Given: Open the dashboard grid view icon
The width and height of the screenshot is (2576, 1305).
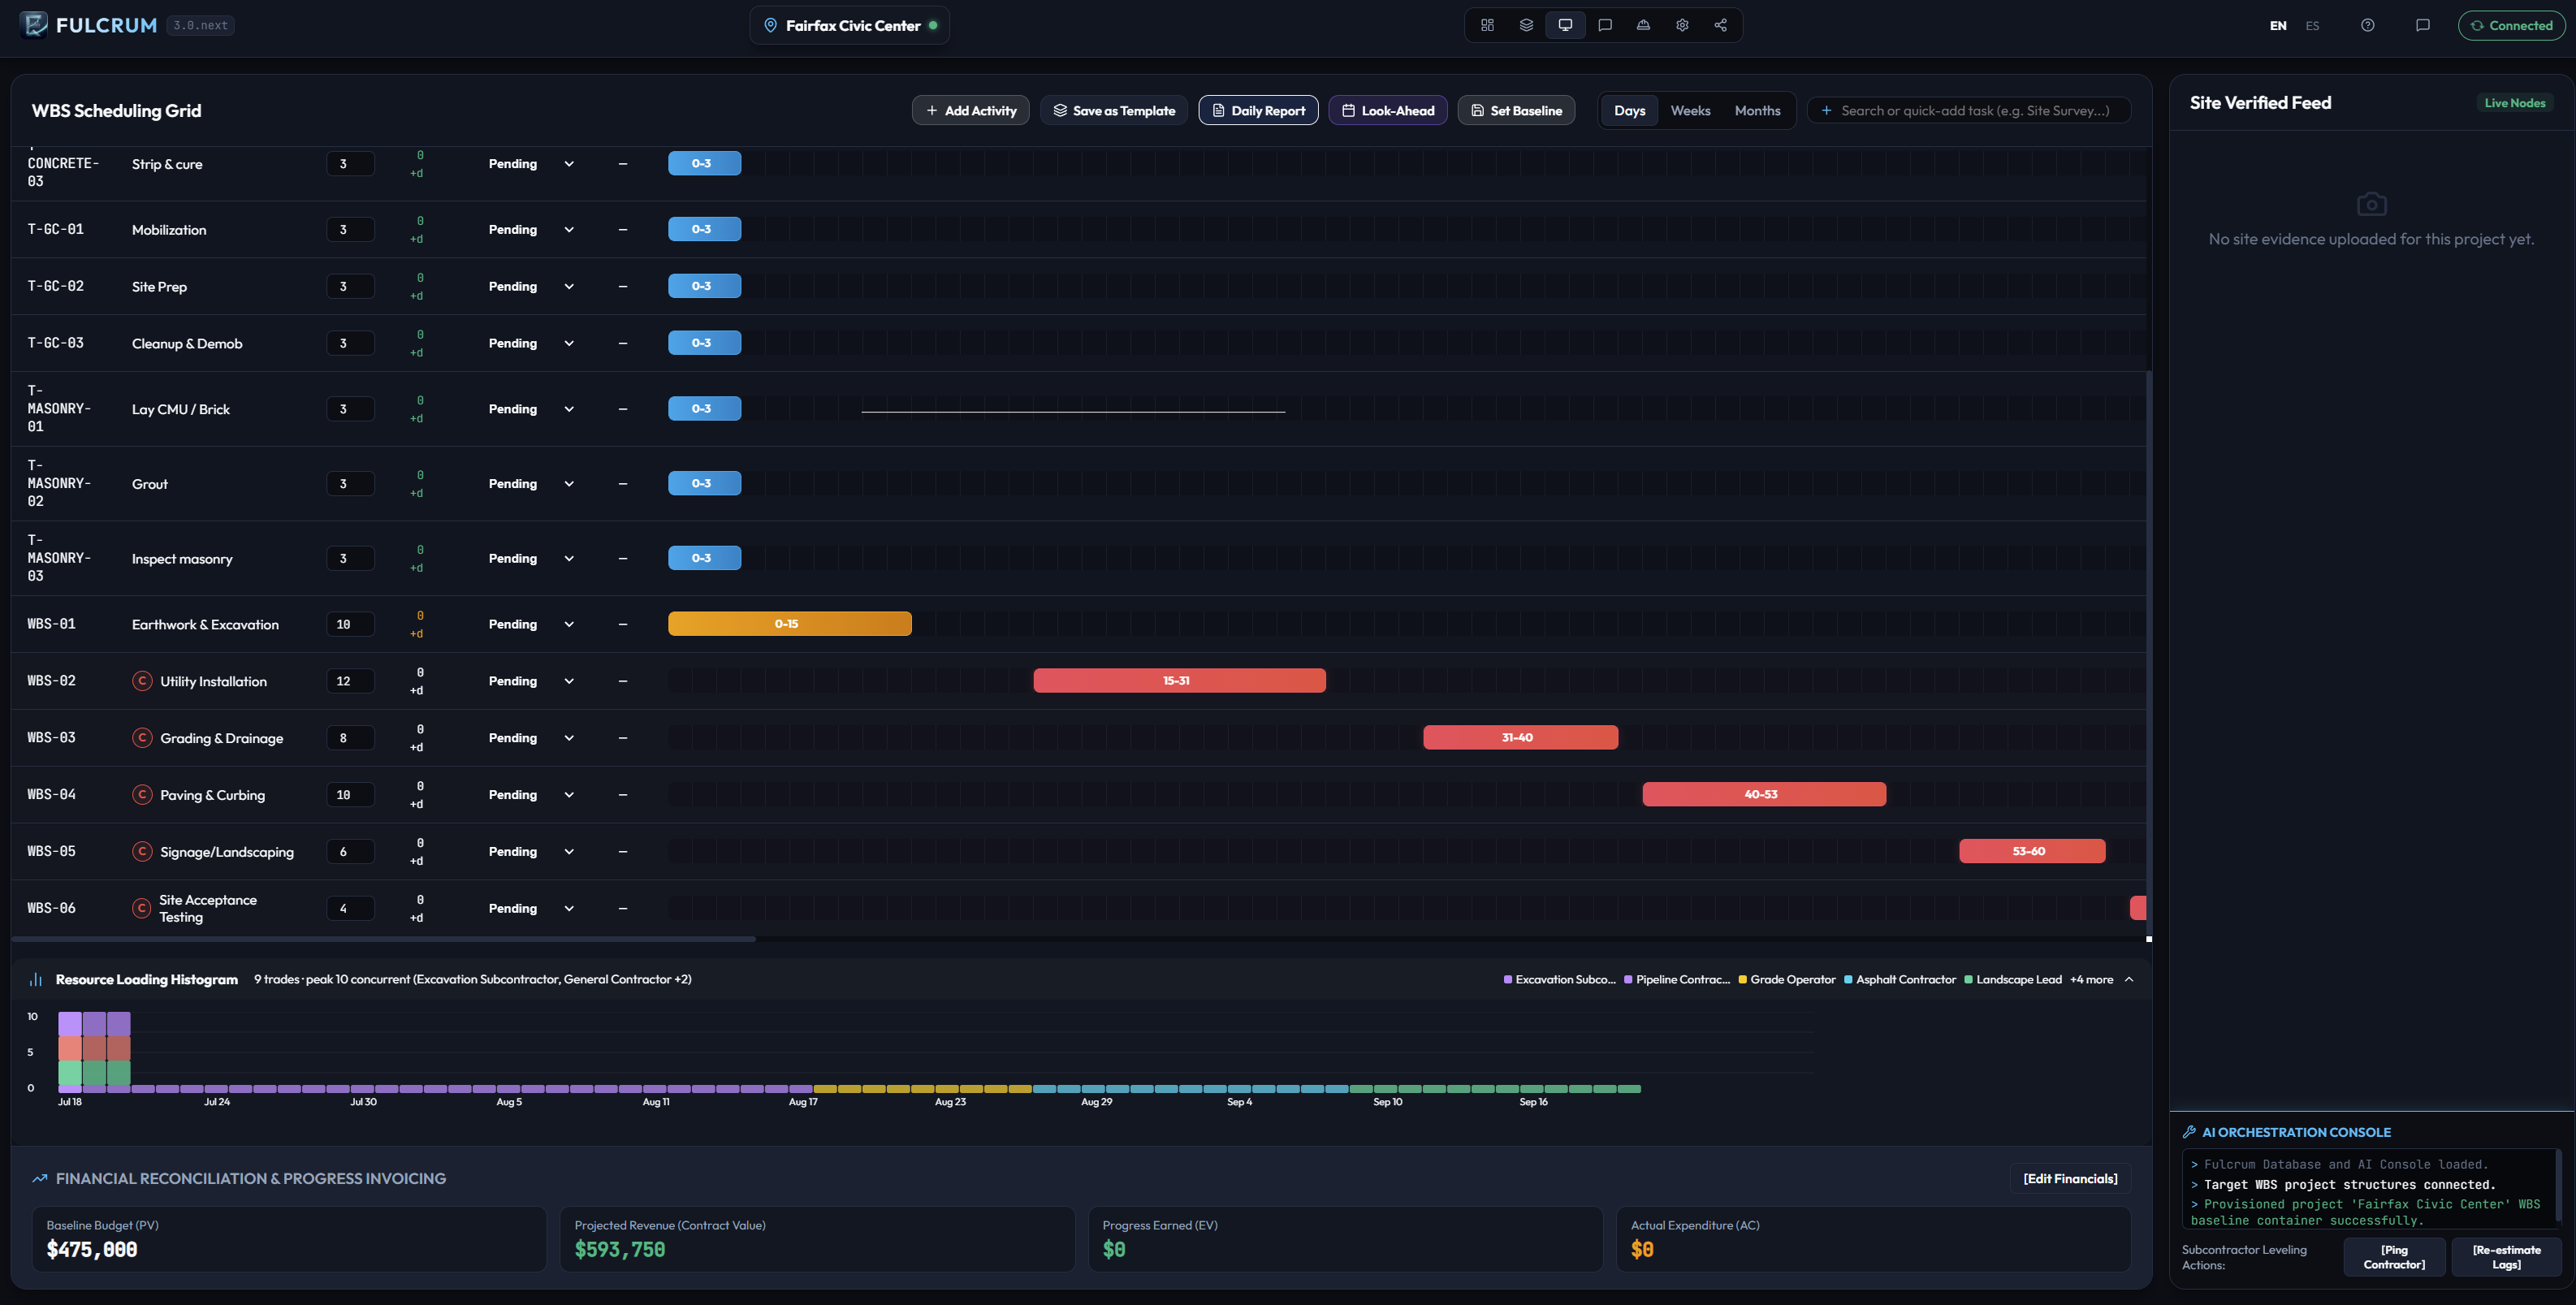Looking at the screenshot, I should point(1487,25).
